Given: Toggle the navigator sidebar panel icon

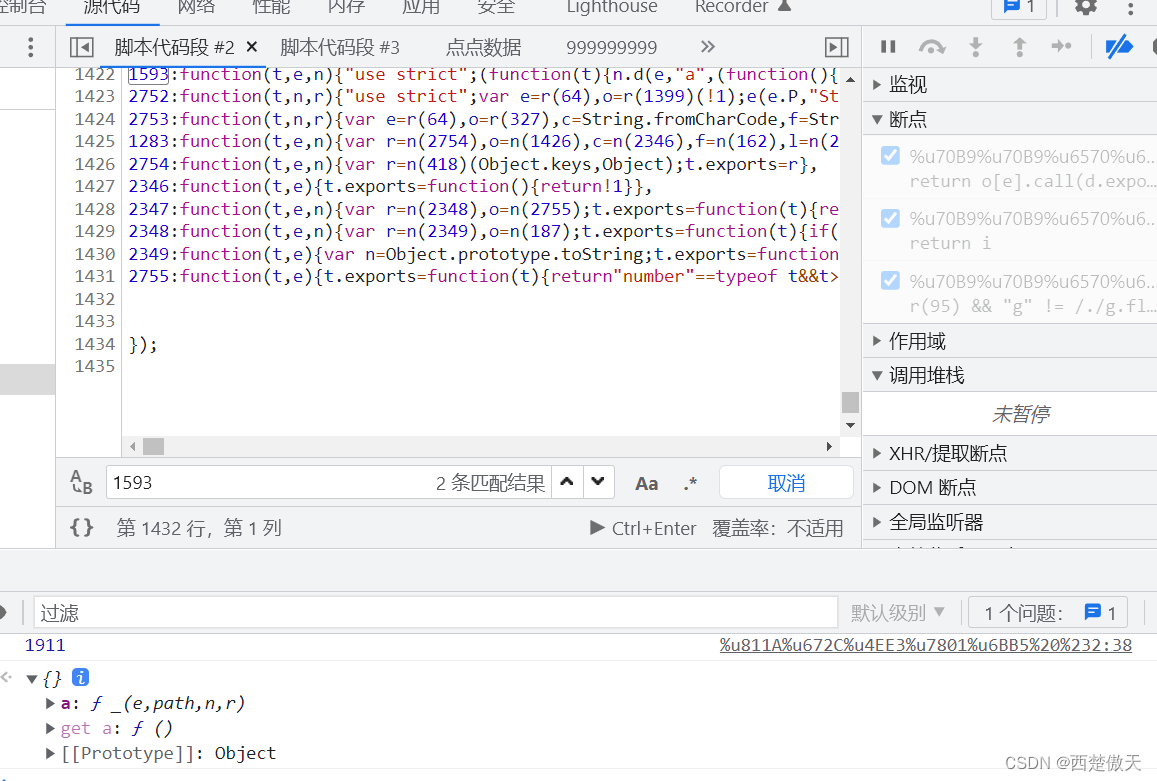Looking at the screenshot, I should pyautogui.click(x=81, y=46).
